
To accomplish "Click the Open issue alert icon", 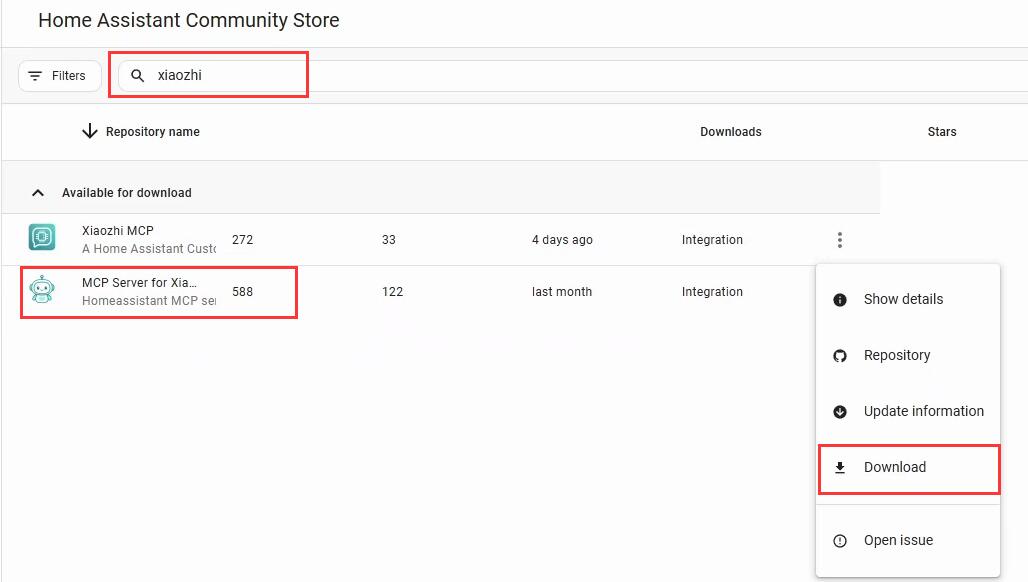I will [x=840, y=540].
